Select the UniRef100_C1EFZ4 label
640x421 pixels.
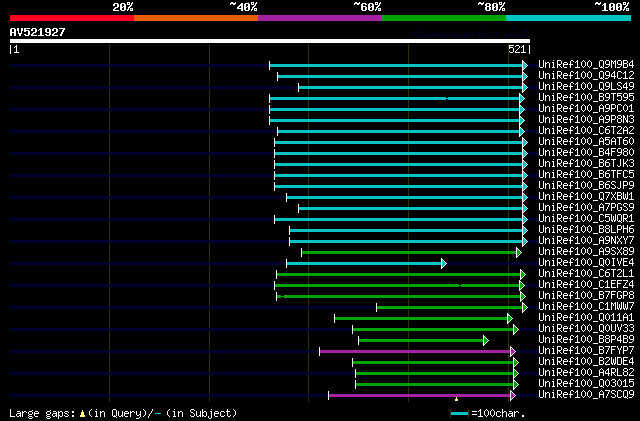(x=586, y=285)
